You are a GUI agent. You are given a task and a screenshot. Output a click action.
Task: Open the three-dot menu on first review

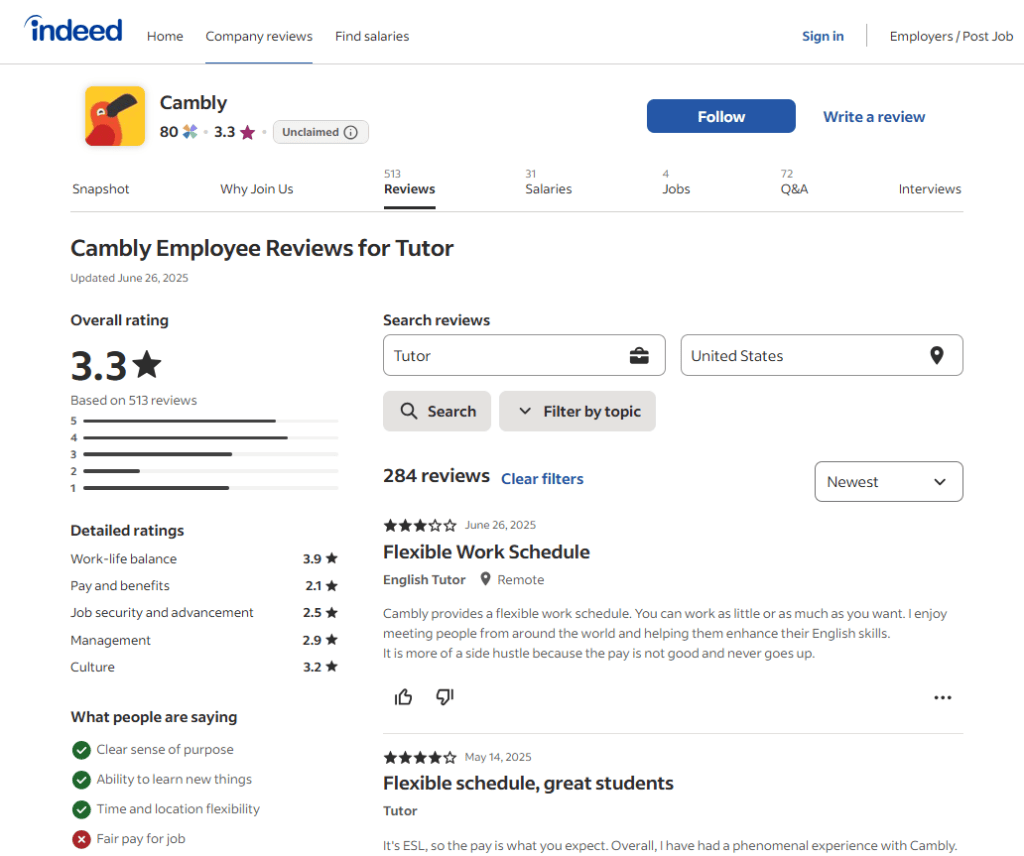(x=942, y=698)
